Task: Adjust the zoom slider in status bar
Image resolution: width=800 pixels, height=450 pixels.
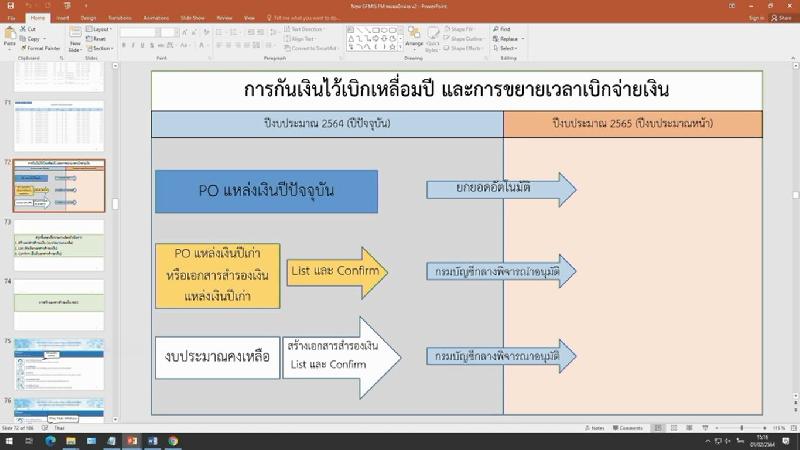Action: pos(740,428)
